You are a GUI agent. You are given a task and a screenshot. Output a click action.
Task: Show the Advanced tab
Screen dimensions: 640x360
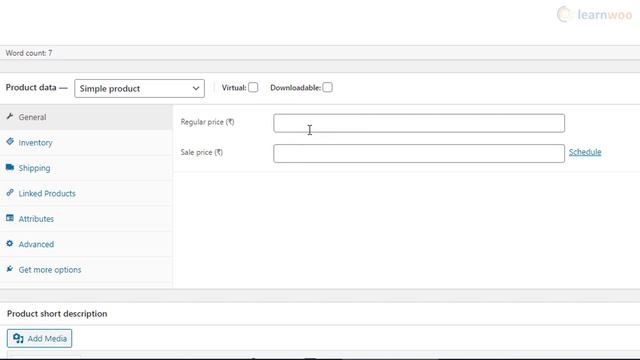(x=86, y=244)
